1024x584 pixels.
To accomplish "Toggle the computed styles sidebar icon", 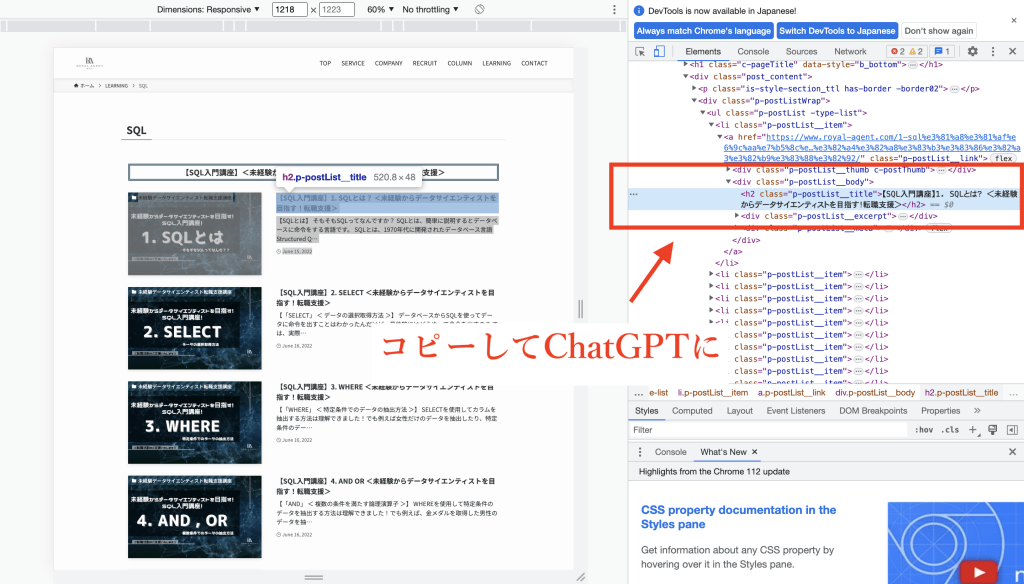I will 1012,430.
